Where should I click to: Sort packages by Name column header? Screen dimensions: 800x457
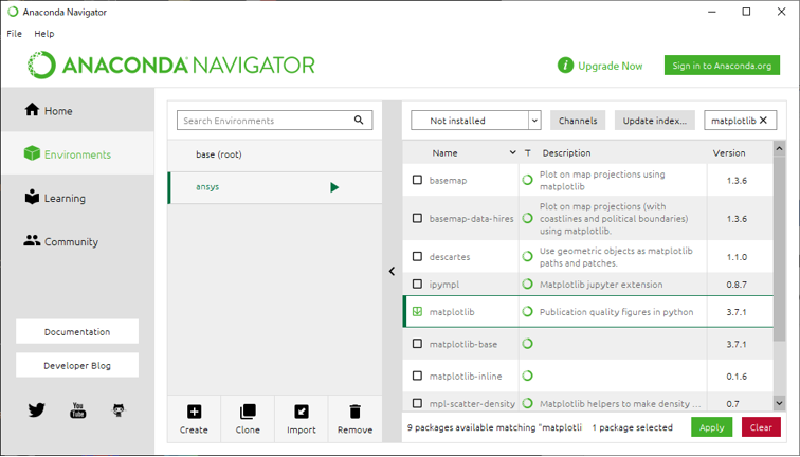(445, 153)
